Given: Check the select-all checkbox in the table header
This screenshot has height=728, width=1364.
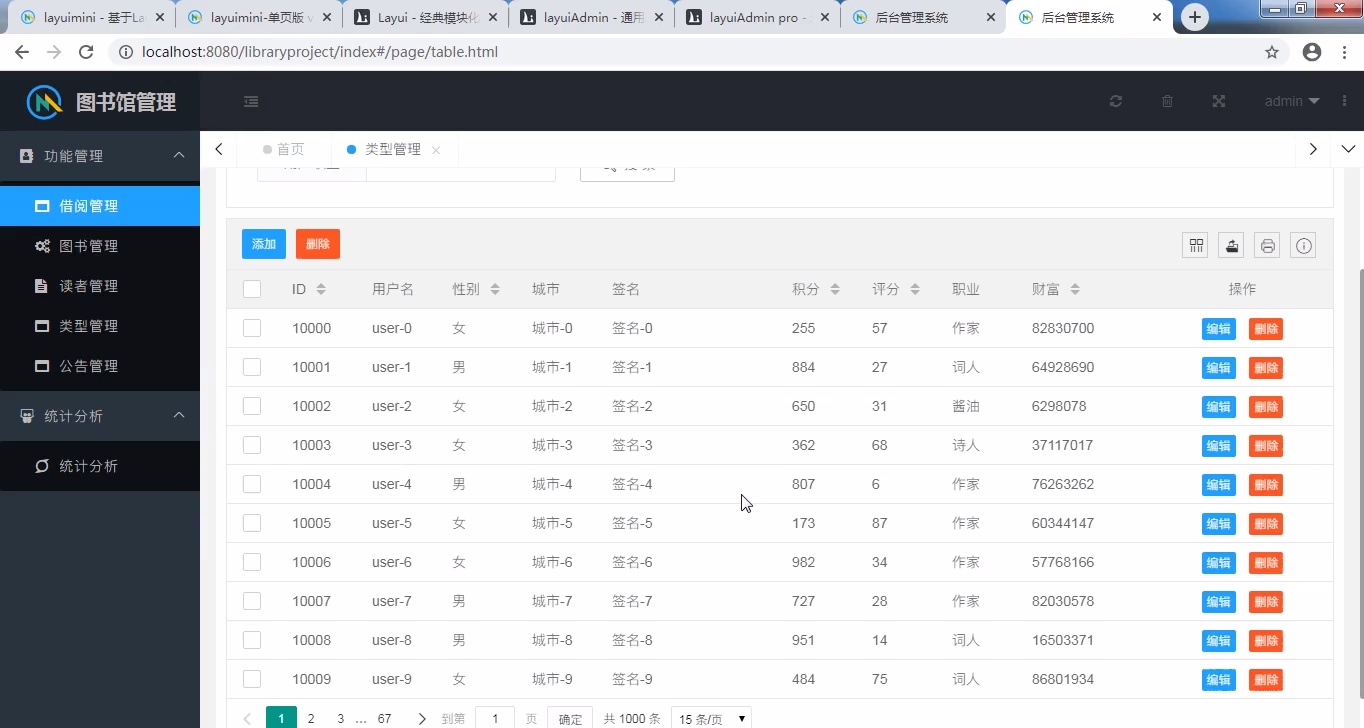Looking at the screenshot, I should coord(252,288).
